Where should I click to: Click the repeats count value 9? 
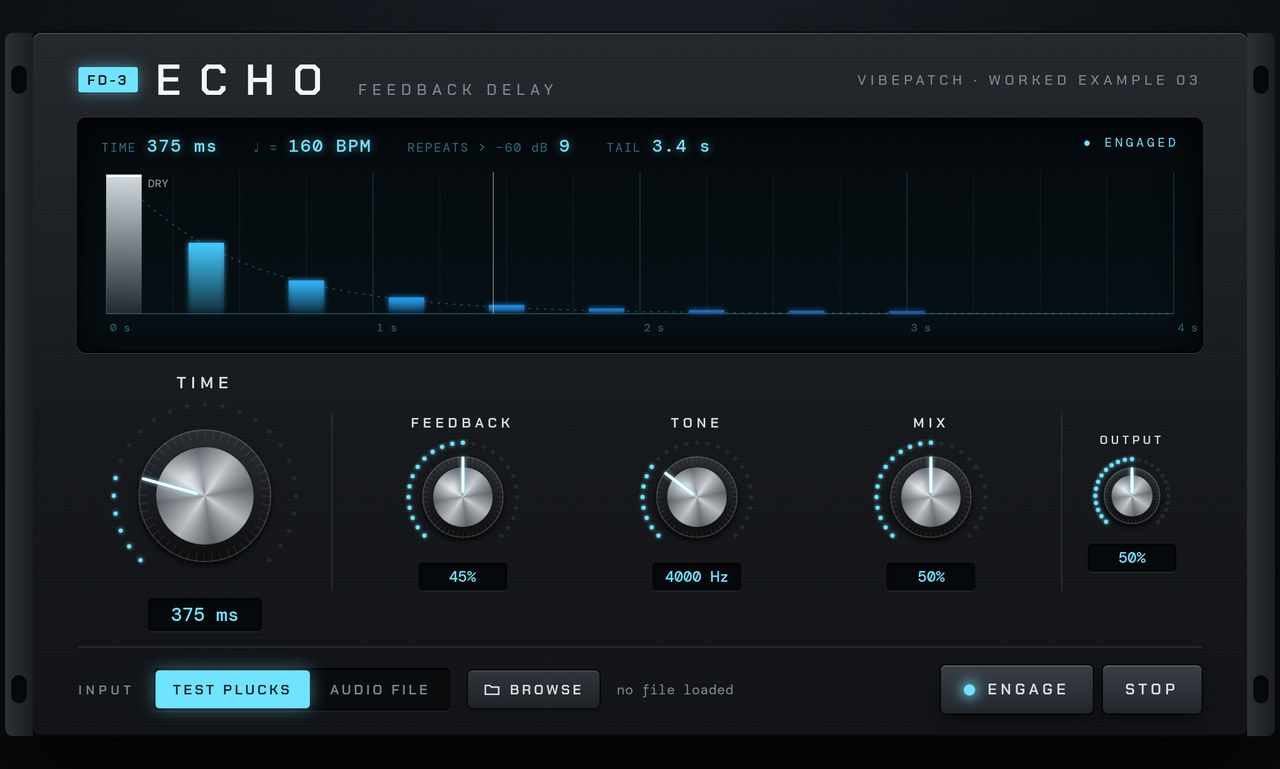pos(564,146)
